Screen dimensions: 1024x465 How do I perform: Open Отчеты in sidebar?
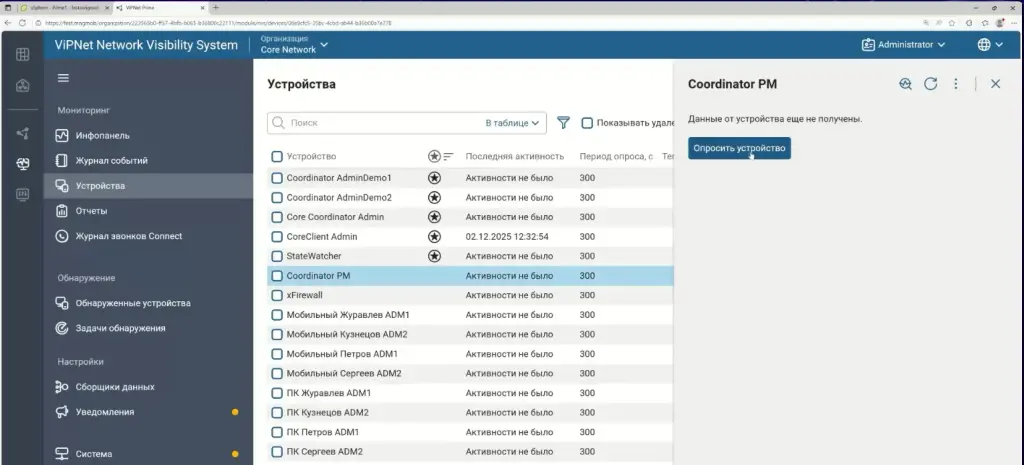148,211
